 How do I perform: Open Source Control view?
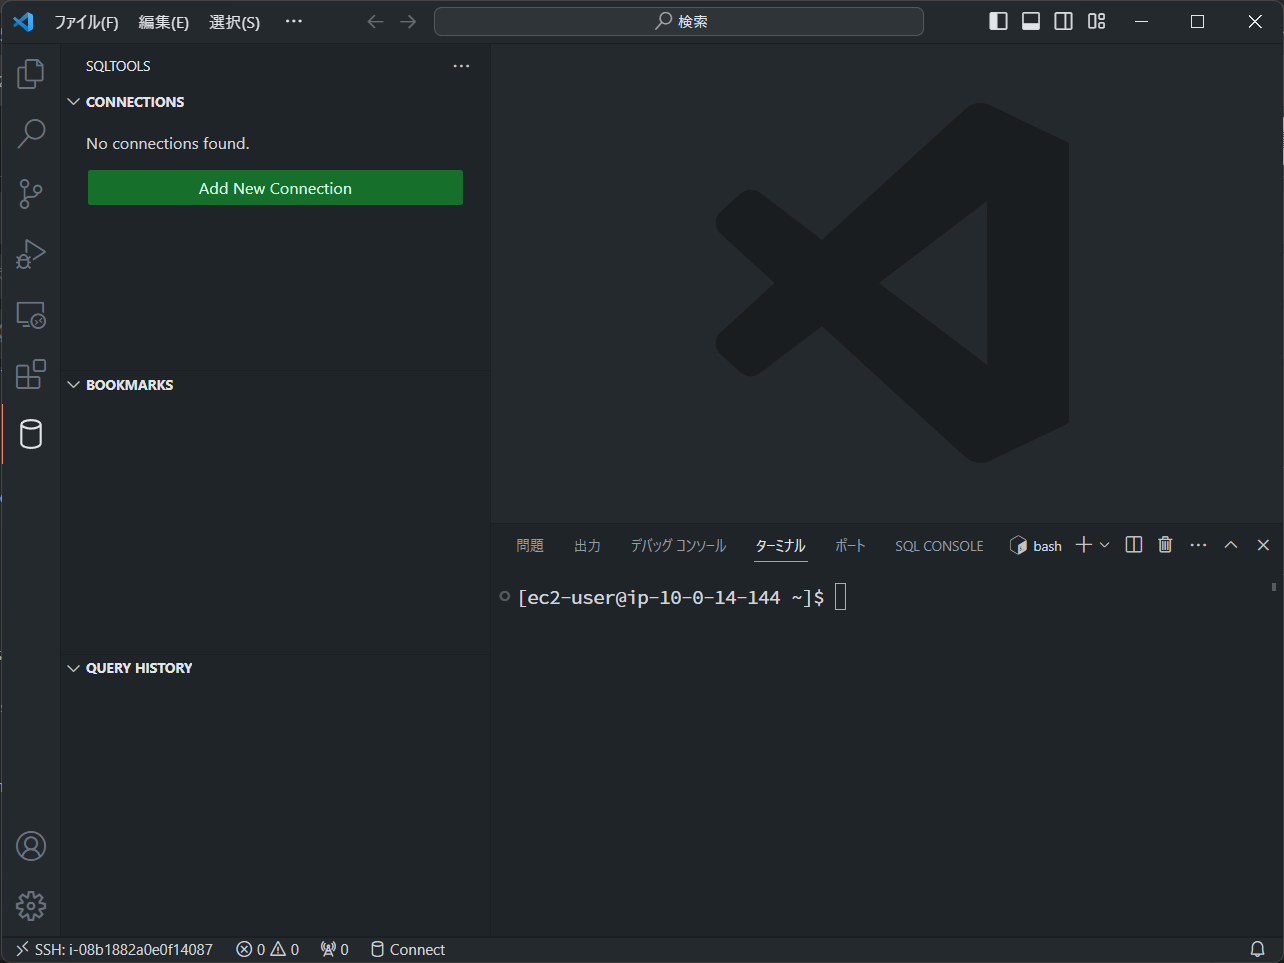click(31, 194)
